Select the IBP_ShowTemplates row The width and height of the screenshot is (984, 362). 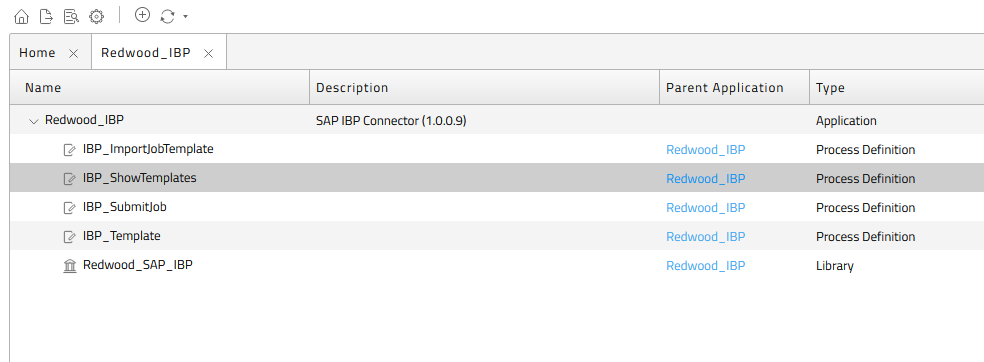coord(496,178)
